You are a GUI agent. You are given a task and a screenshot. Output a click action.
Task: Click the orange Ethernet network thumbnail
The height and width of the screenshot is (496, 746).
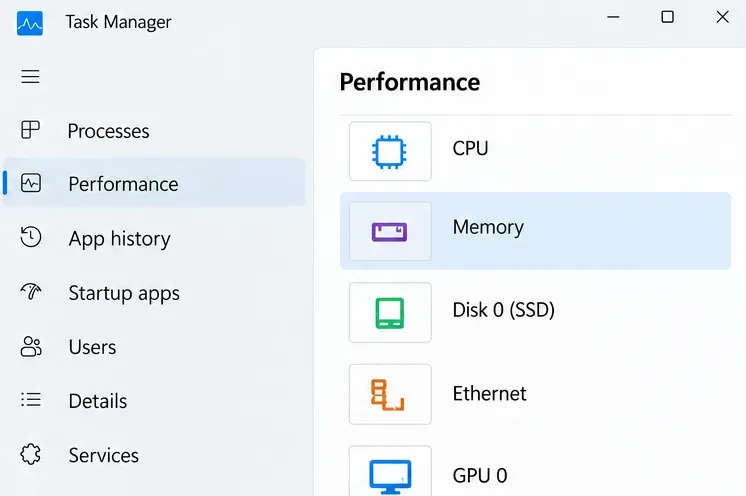click(x=390, y=394)
